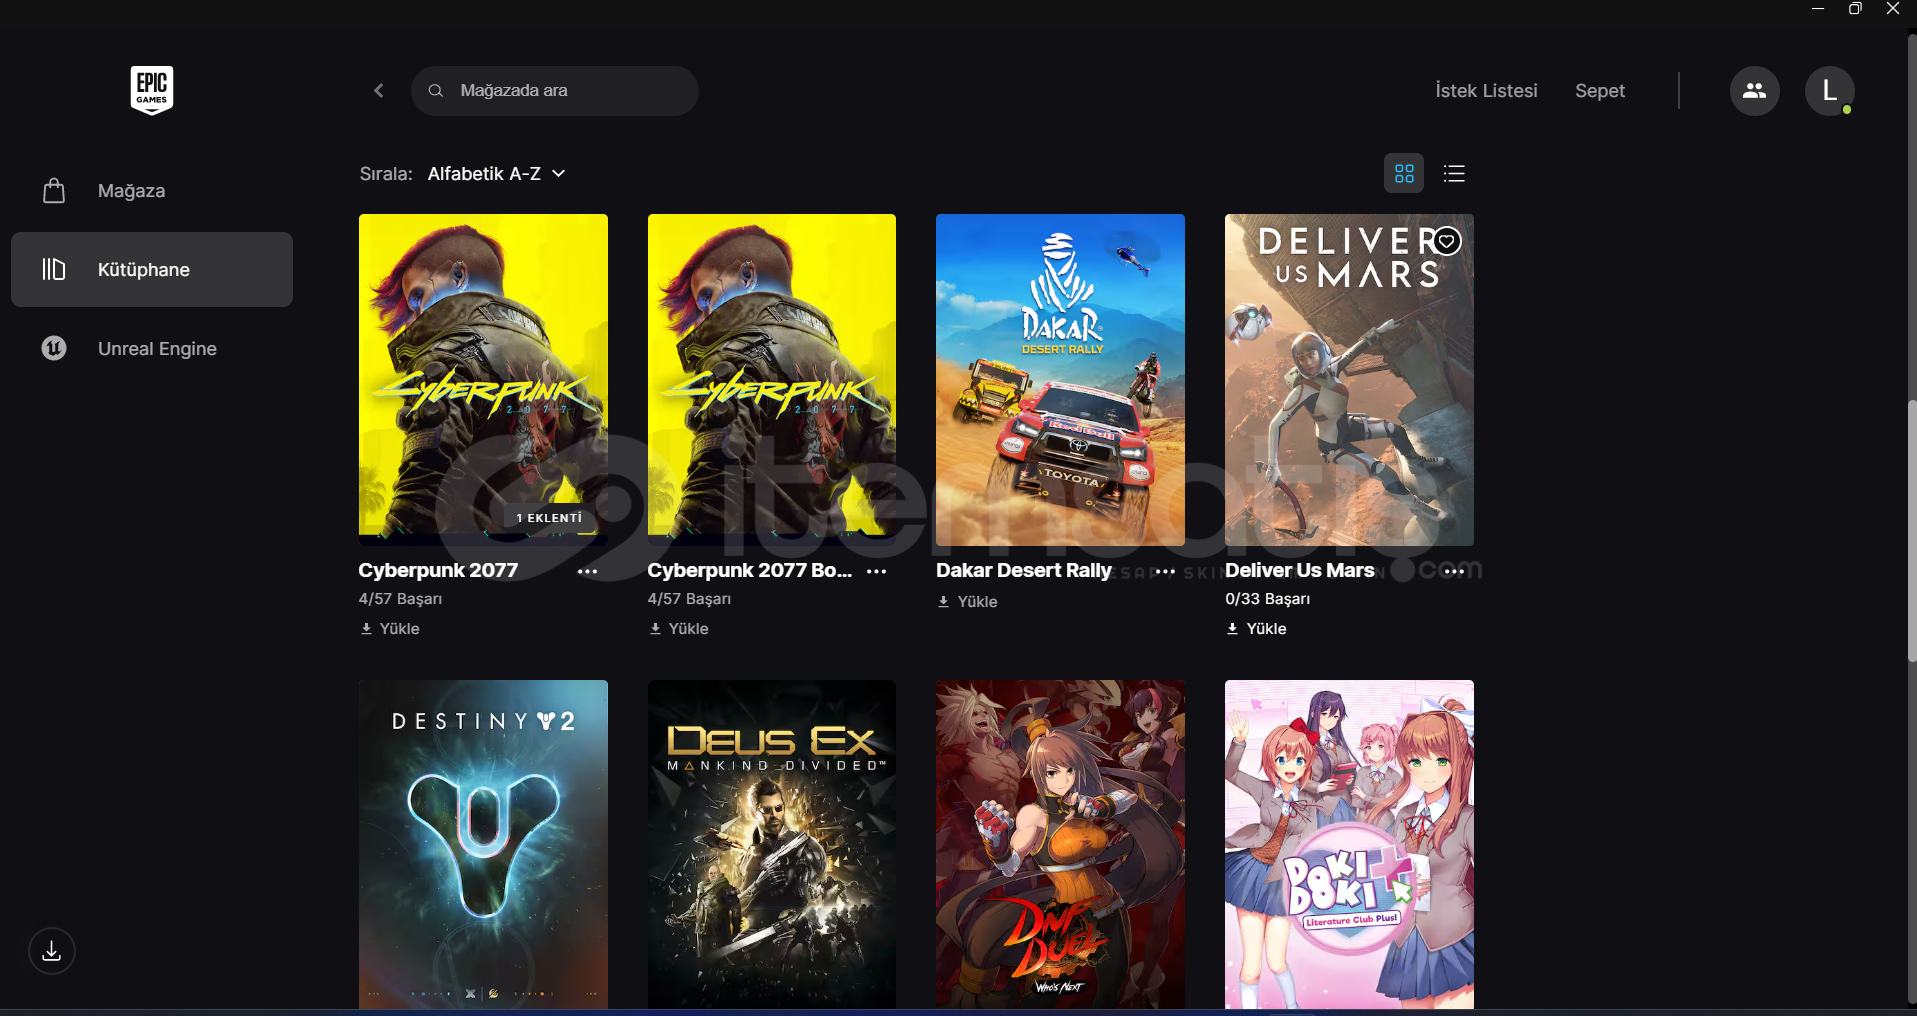Open options menu for Deliver Us Mars

click(1454, 571)
